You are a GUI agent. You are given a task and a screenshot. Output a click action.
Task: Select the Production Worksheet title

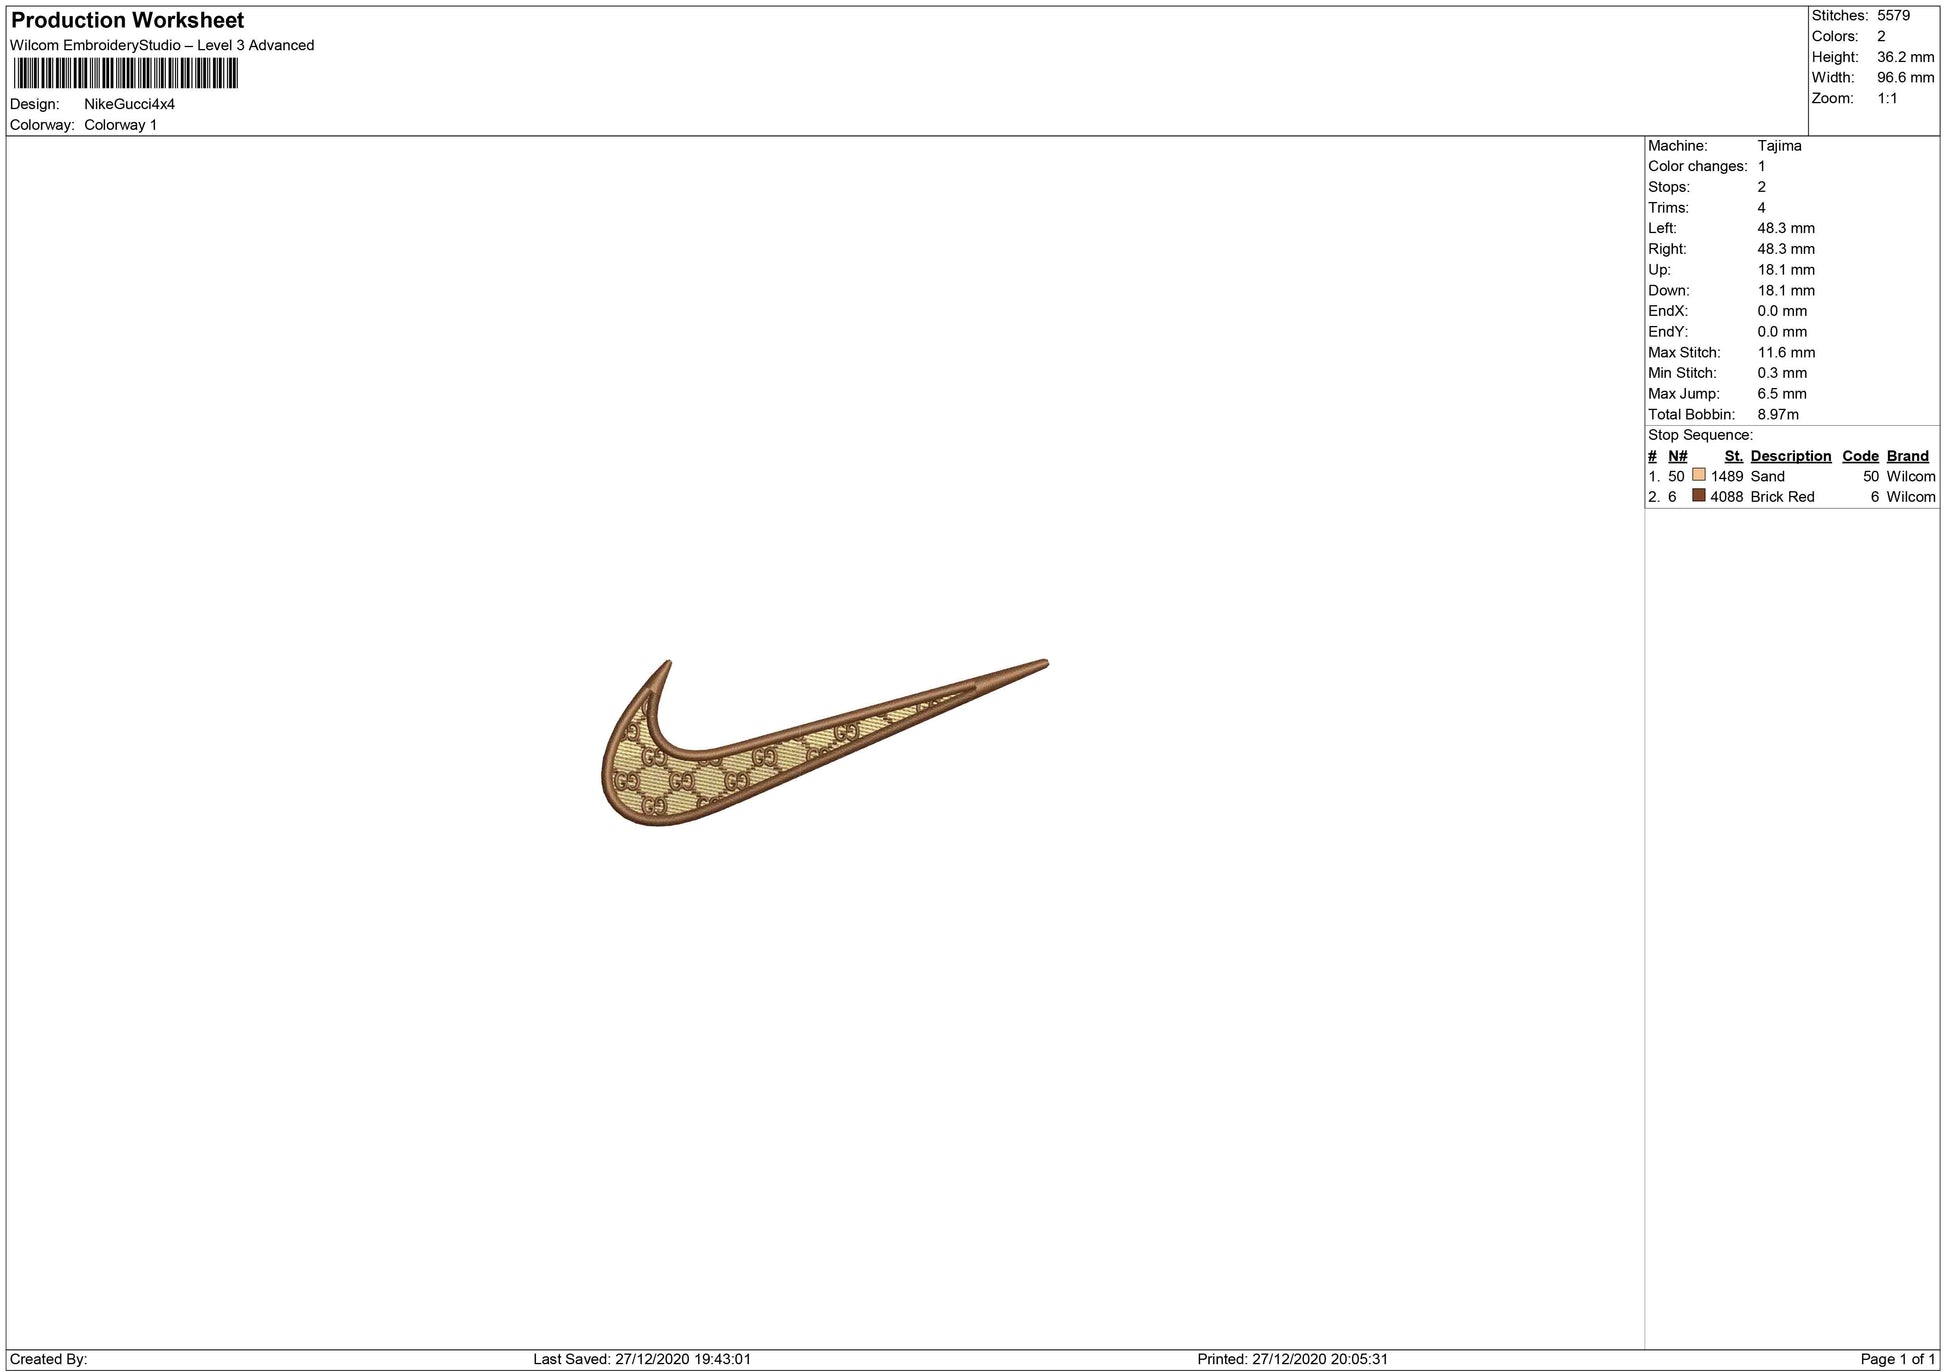127,20
